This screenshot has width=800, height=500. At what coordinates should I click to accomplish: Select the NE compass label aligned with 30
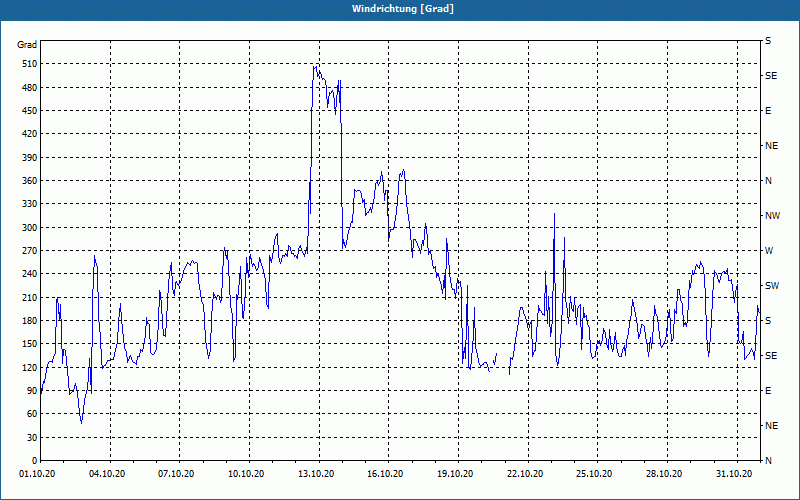pyautogui.click(x=772, y=426)
